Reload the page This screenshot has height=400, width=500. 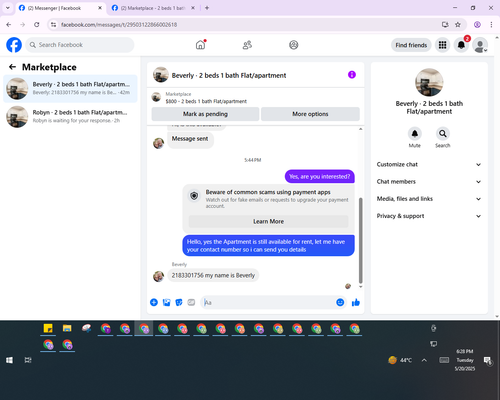coord(37,25)
